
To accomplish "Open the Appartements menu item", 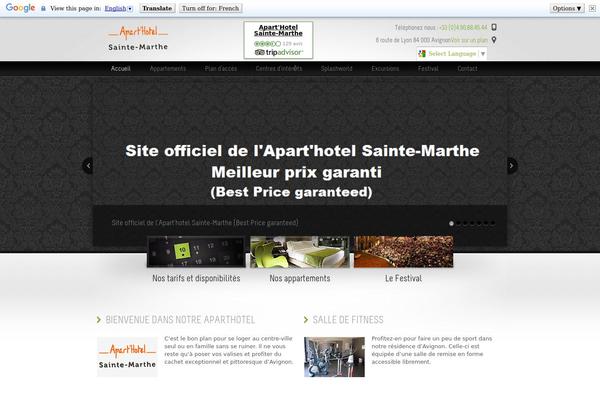I will click(168, 69).
